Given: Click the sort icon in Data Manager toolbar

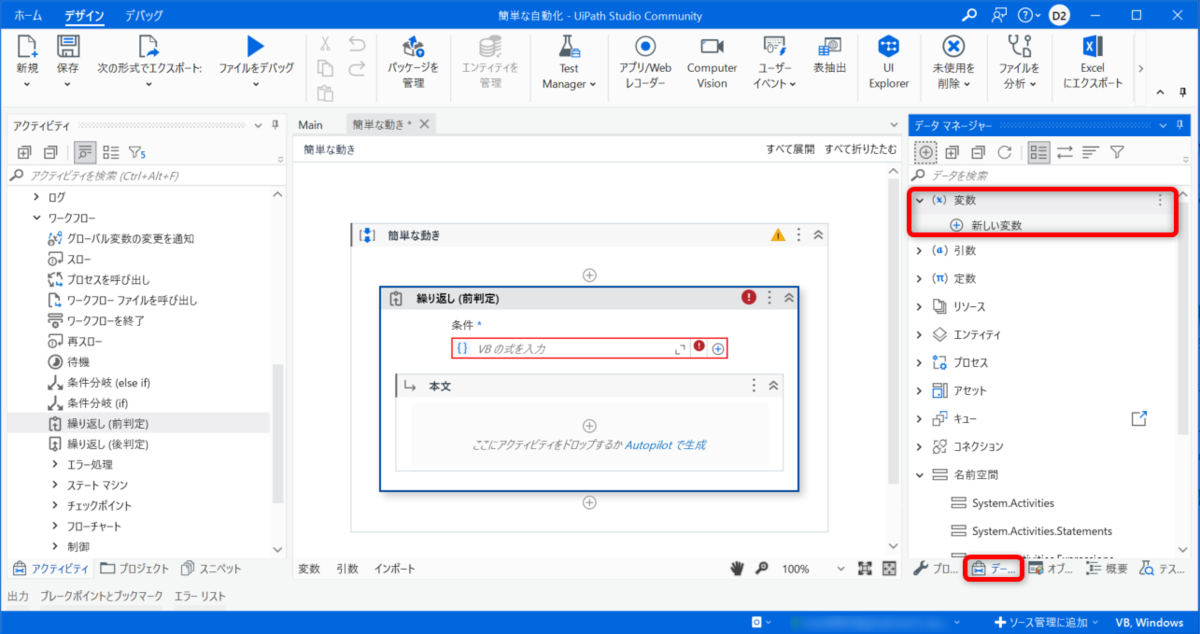Looking at the screenshot, I should click(1091, 152).
